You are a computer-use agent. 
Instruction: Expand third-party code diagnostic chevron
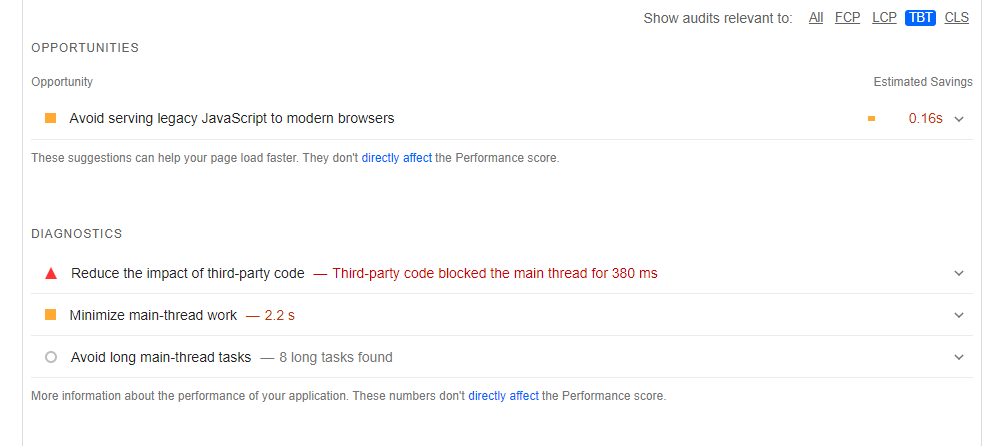click(x=959, y=273)
